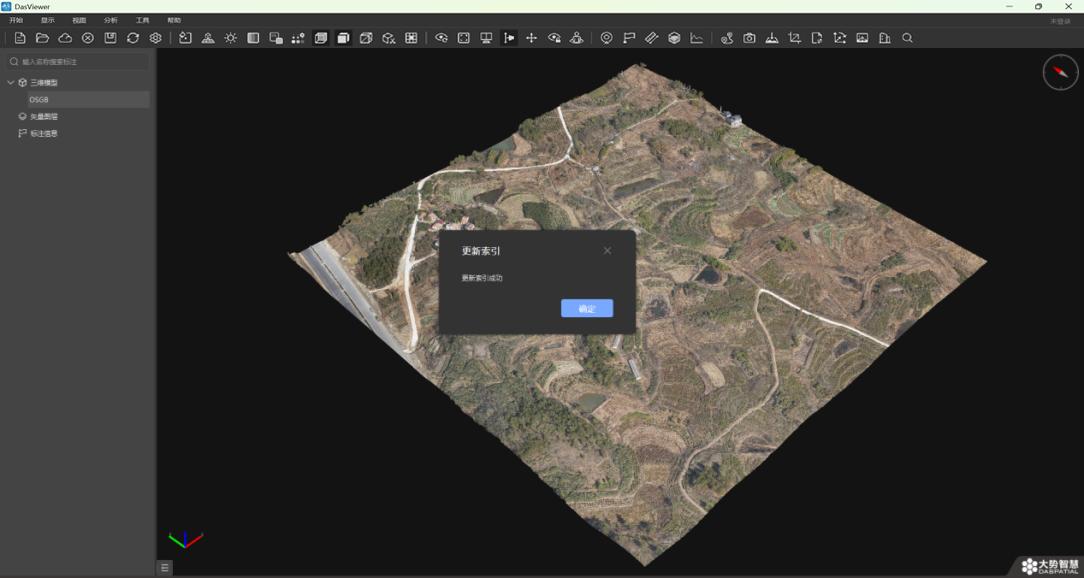Click the line chart profile icon
This screenshot has height=578, width=1084.
[696, 38]
